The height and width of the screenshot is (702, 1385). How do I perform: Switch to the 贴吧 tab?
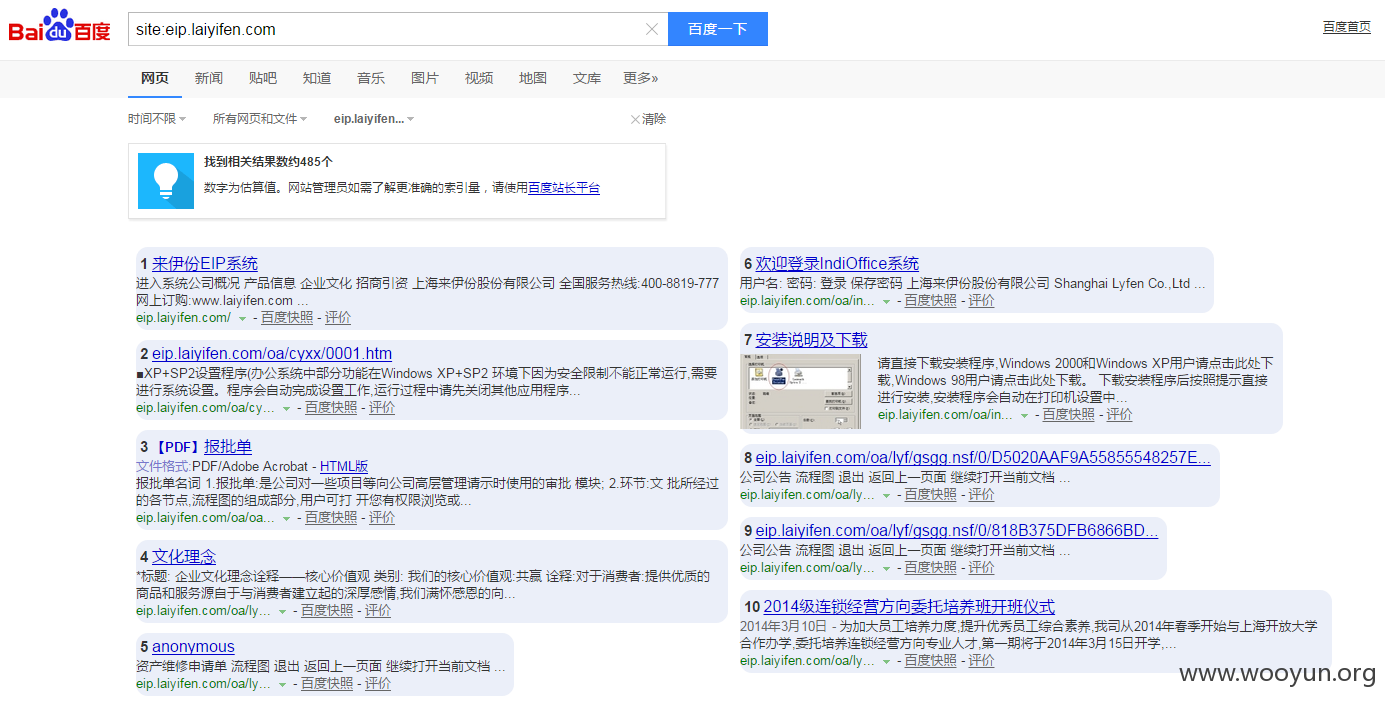[263, 78]
